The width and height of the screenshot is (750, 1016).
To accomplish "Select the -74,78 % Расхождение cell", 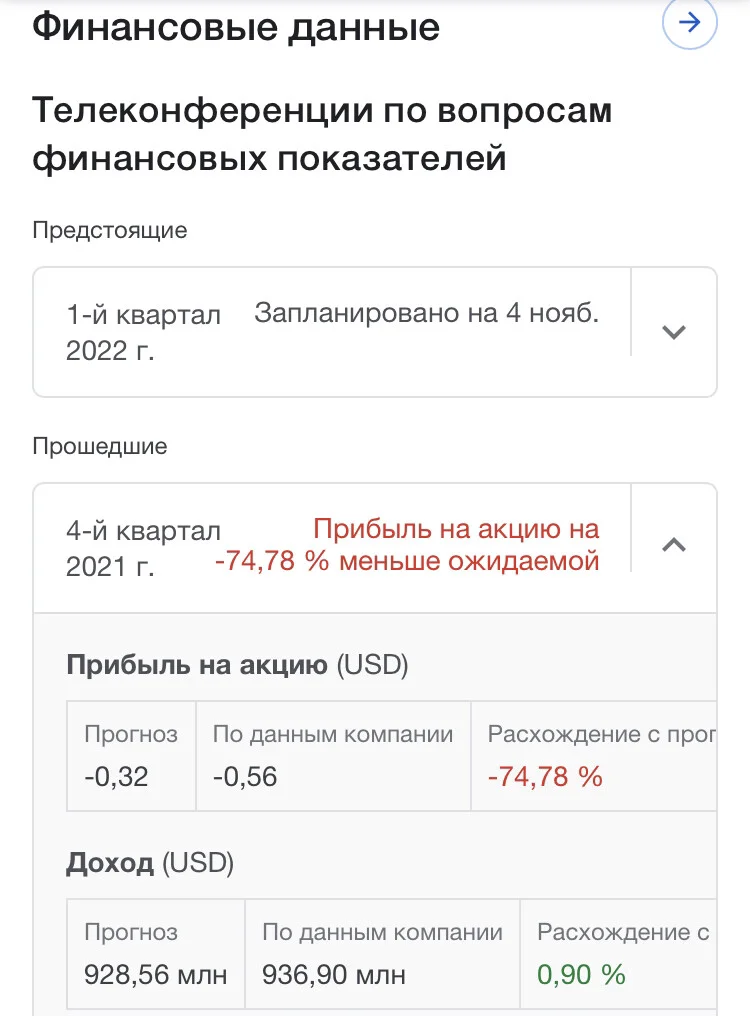I will point(594,756).
